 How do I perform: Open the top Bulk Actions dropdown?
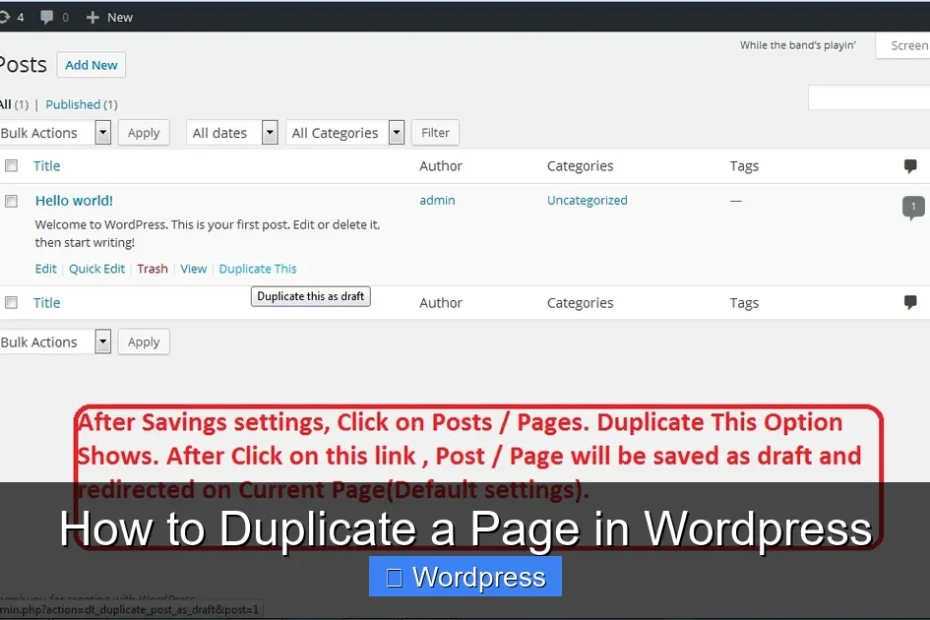point(55,133)
